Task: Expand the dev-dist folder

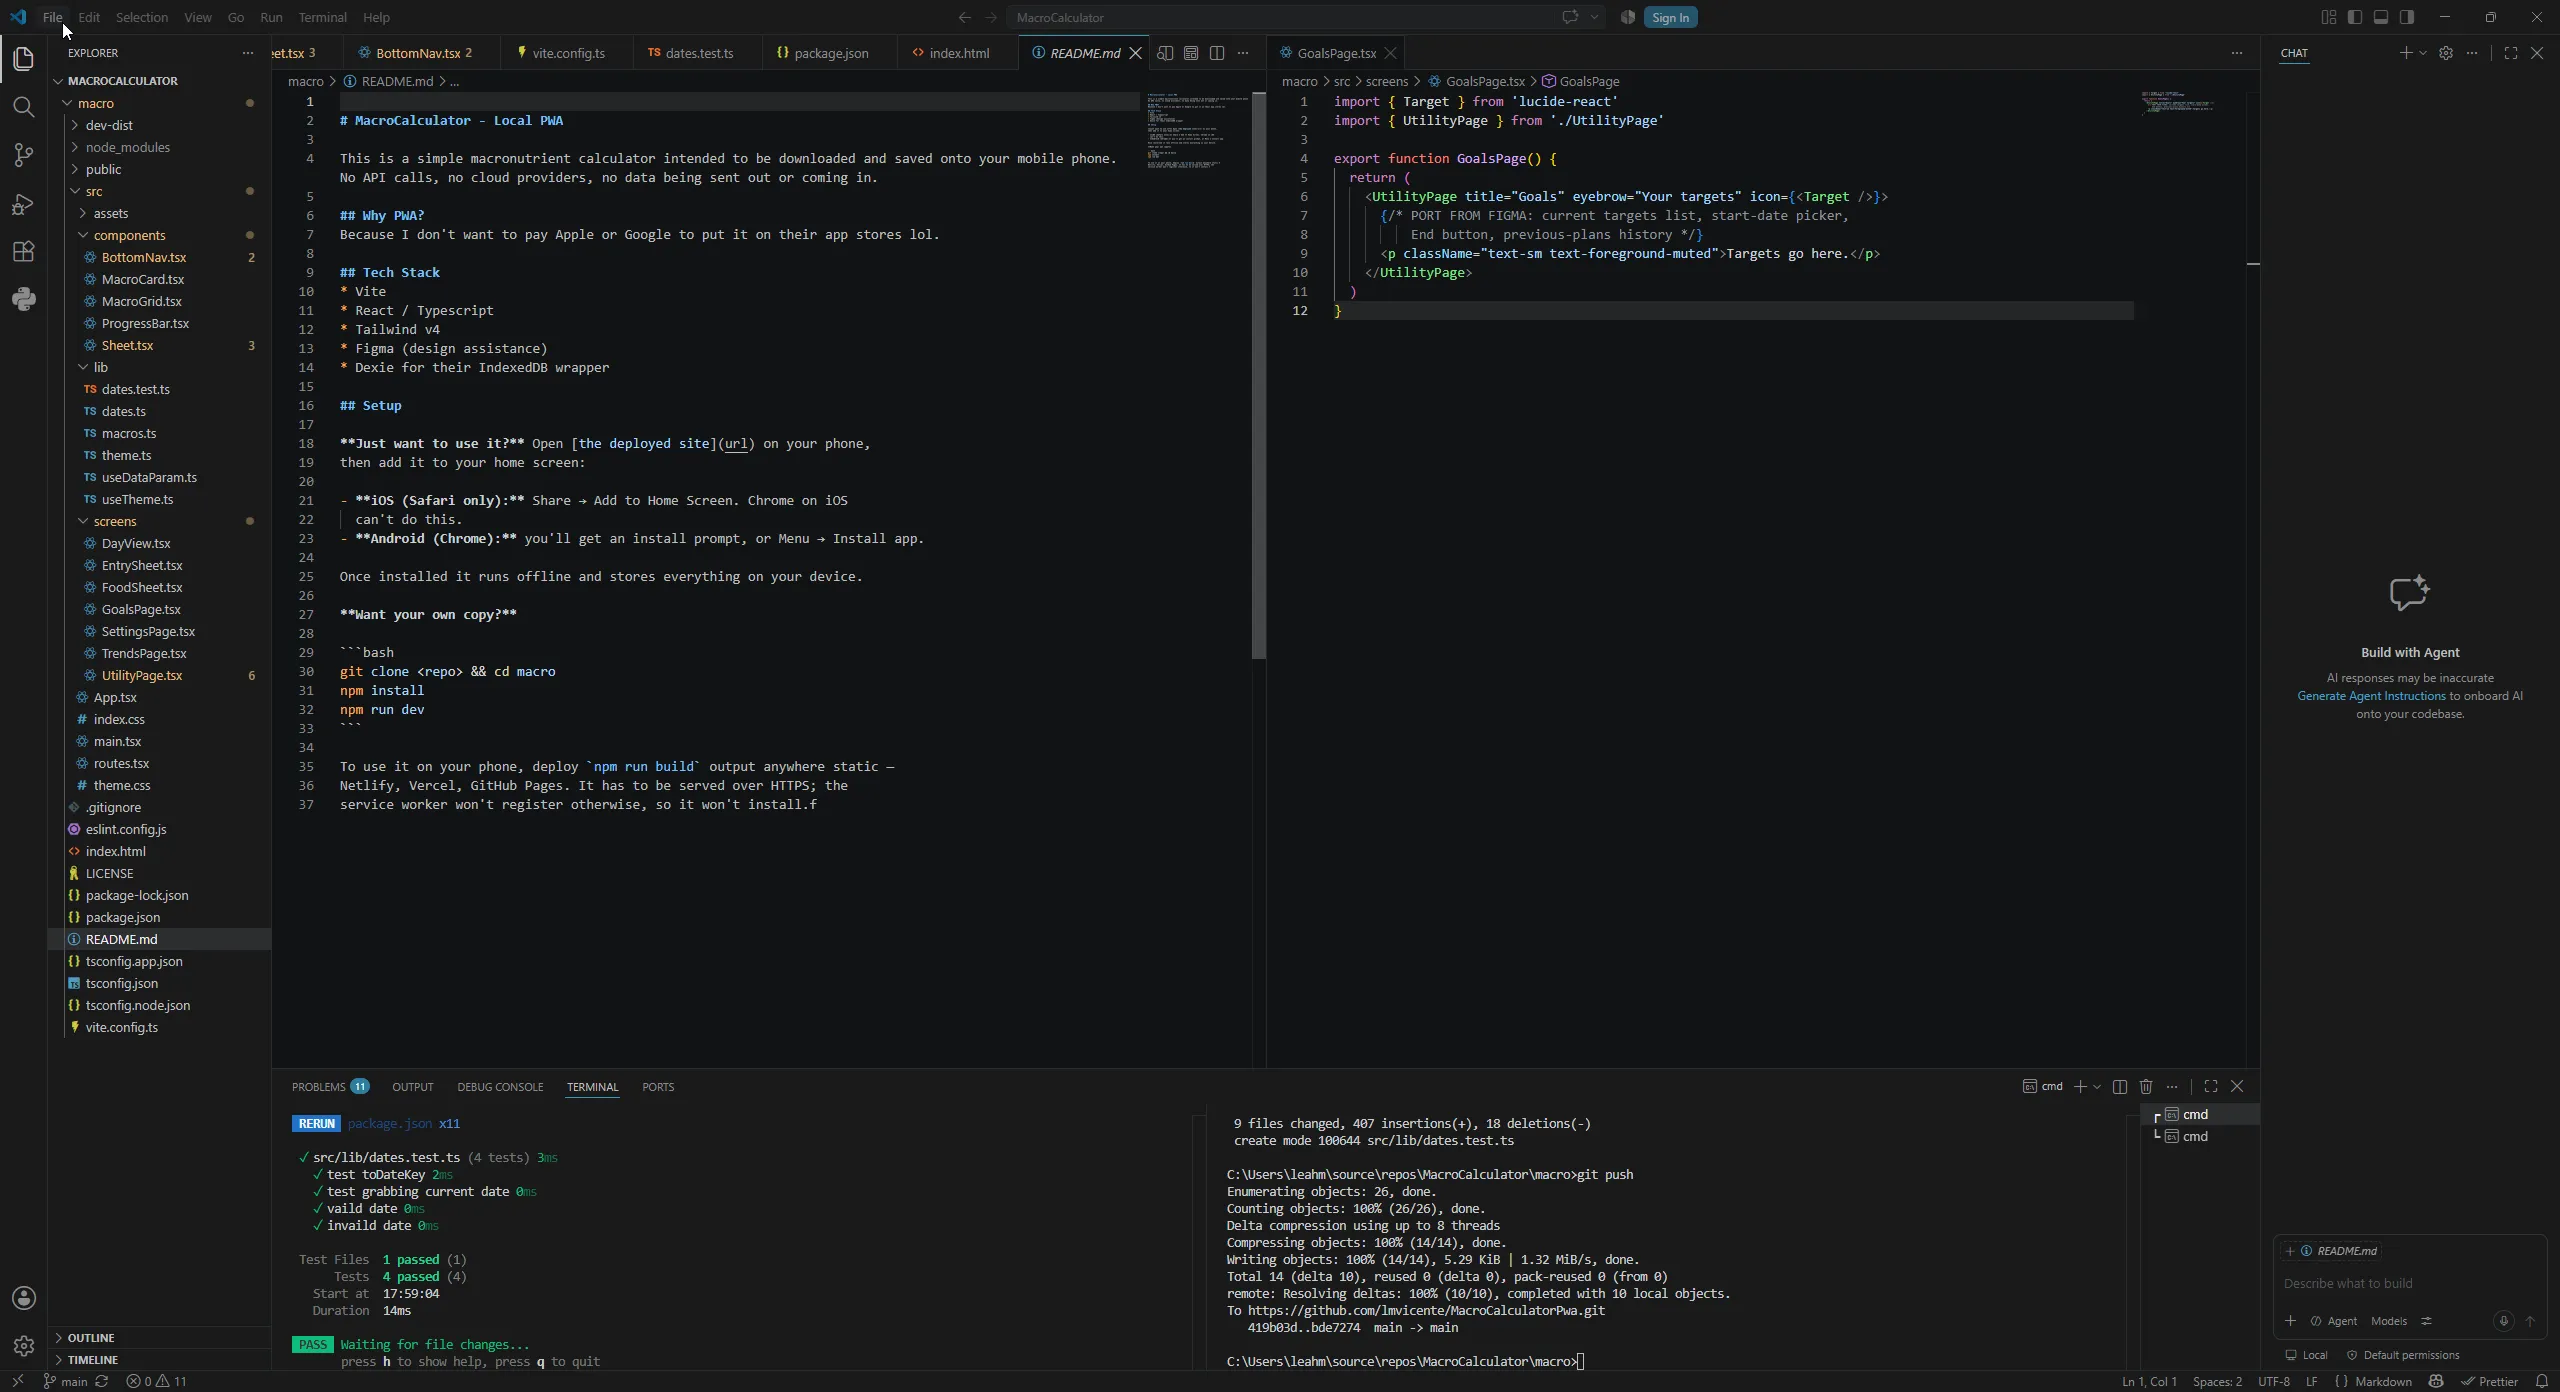Action: tap(75, 125)
